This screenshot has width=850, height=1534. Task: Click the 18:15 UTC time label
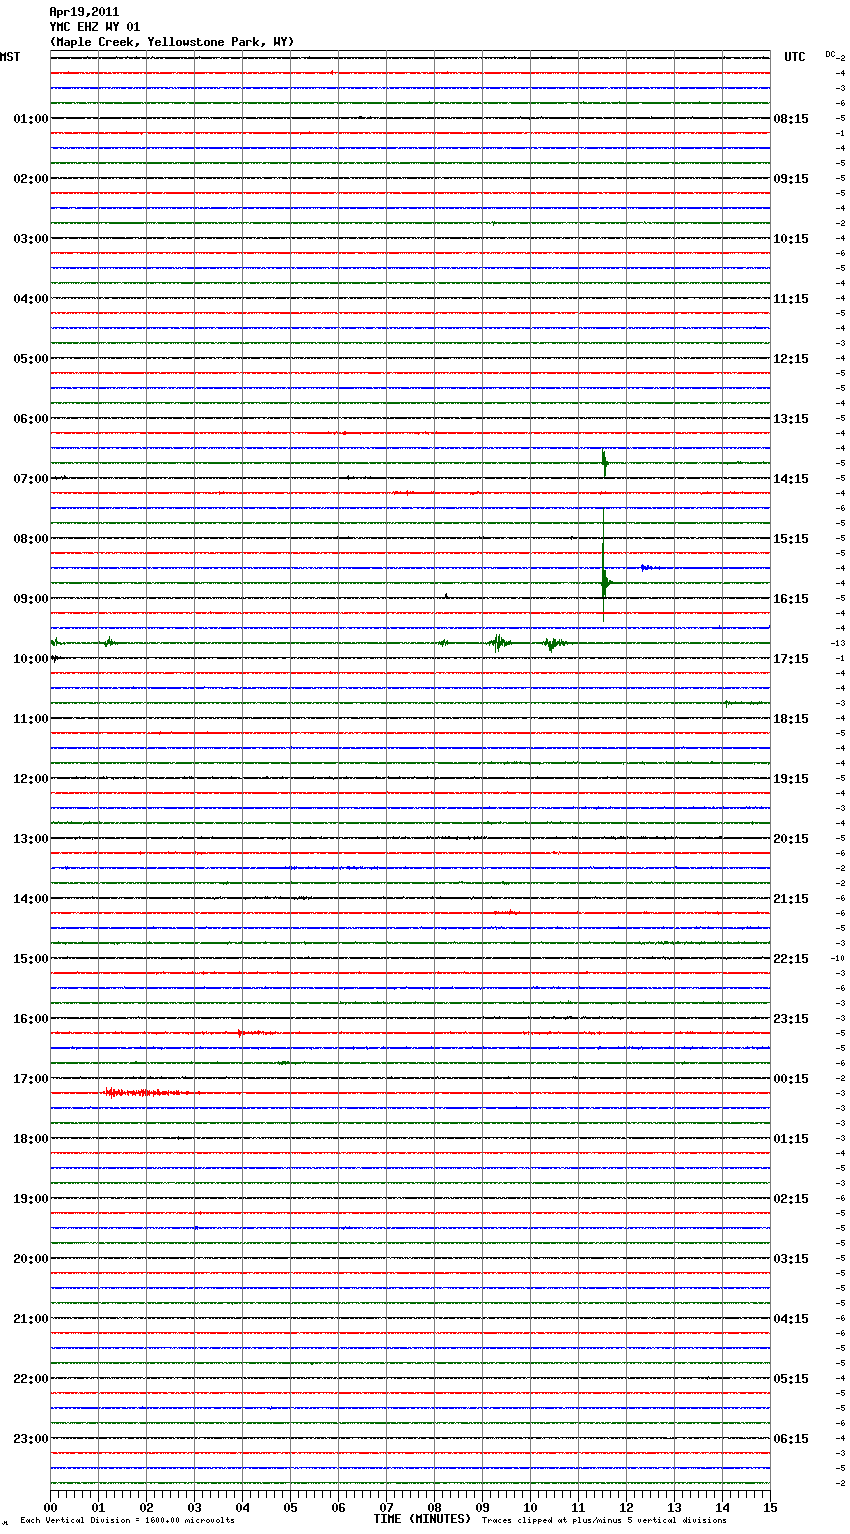791,719
